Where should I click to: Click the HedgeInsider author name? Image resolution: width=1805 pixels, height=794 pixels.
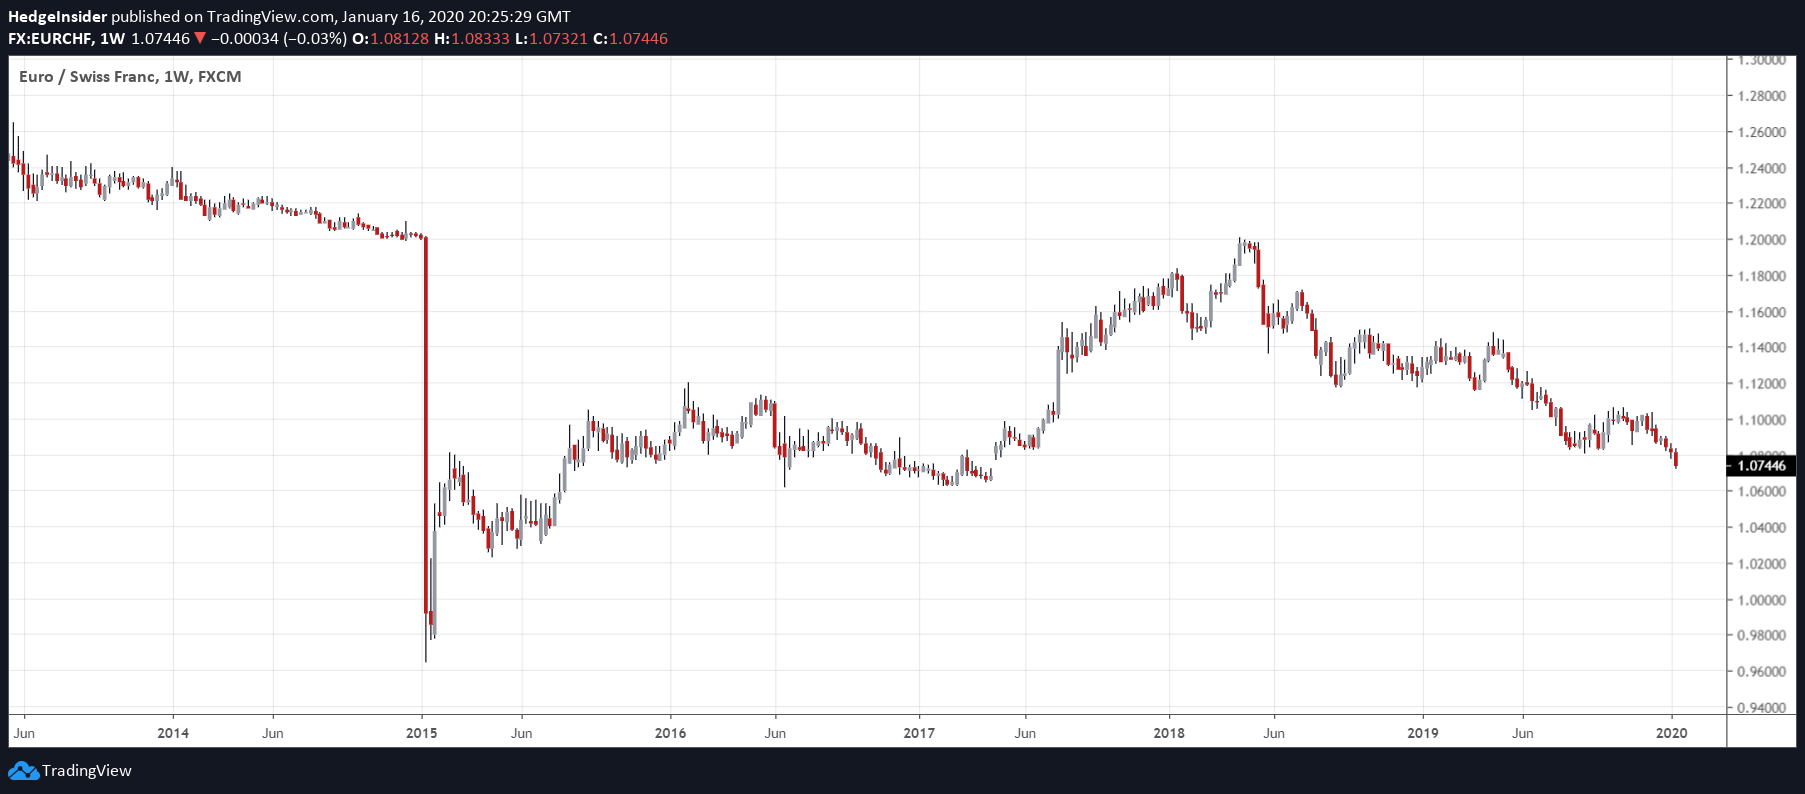pyautogui.click(x=58, y=16)
